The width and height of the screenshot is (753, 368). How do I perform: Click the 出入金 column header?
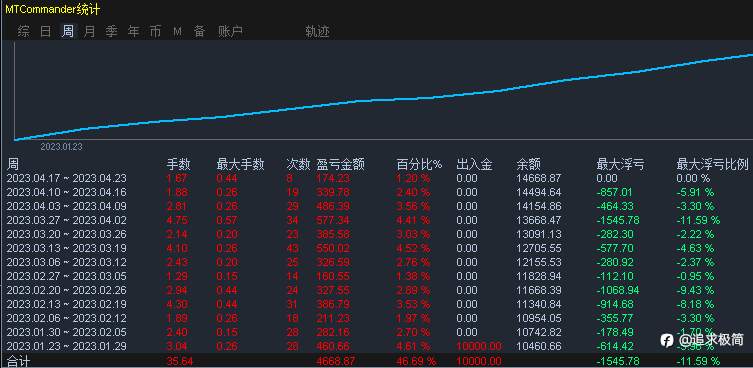pos(474,165)
